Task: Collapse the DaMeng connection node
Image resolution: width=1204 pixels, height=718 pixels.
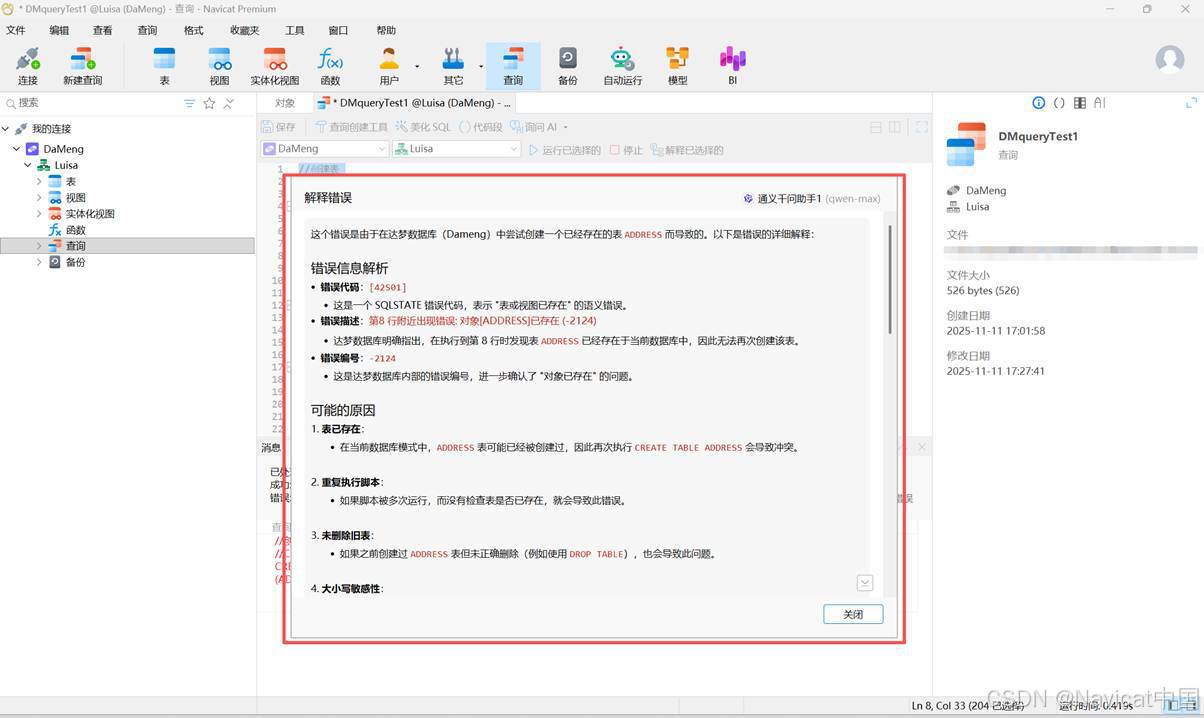Action: coord(17,149)
